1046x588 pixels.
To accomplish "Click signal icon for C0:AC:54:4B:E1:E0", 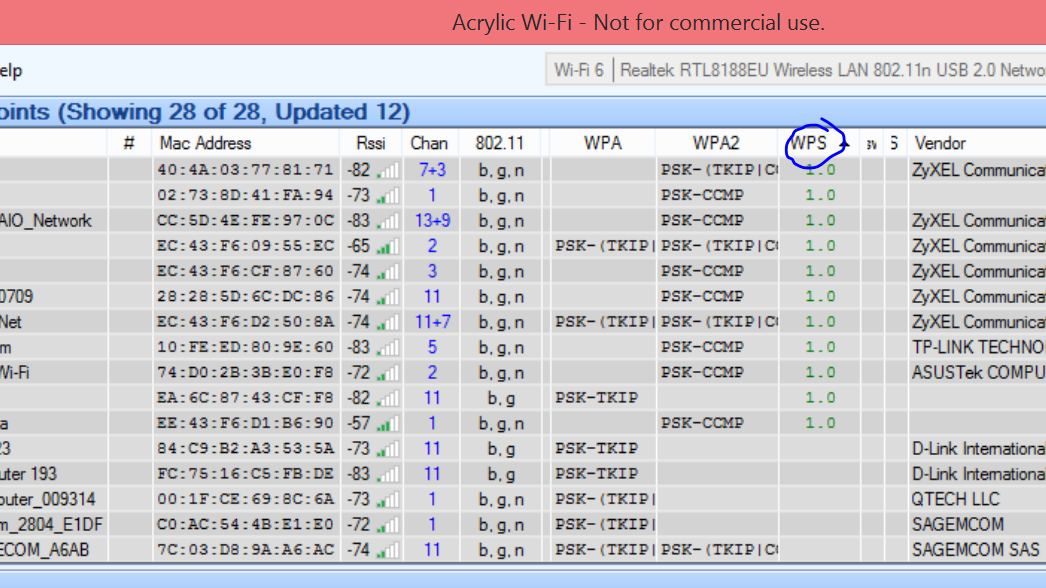I will 388,525.
